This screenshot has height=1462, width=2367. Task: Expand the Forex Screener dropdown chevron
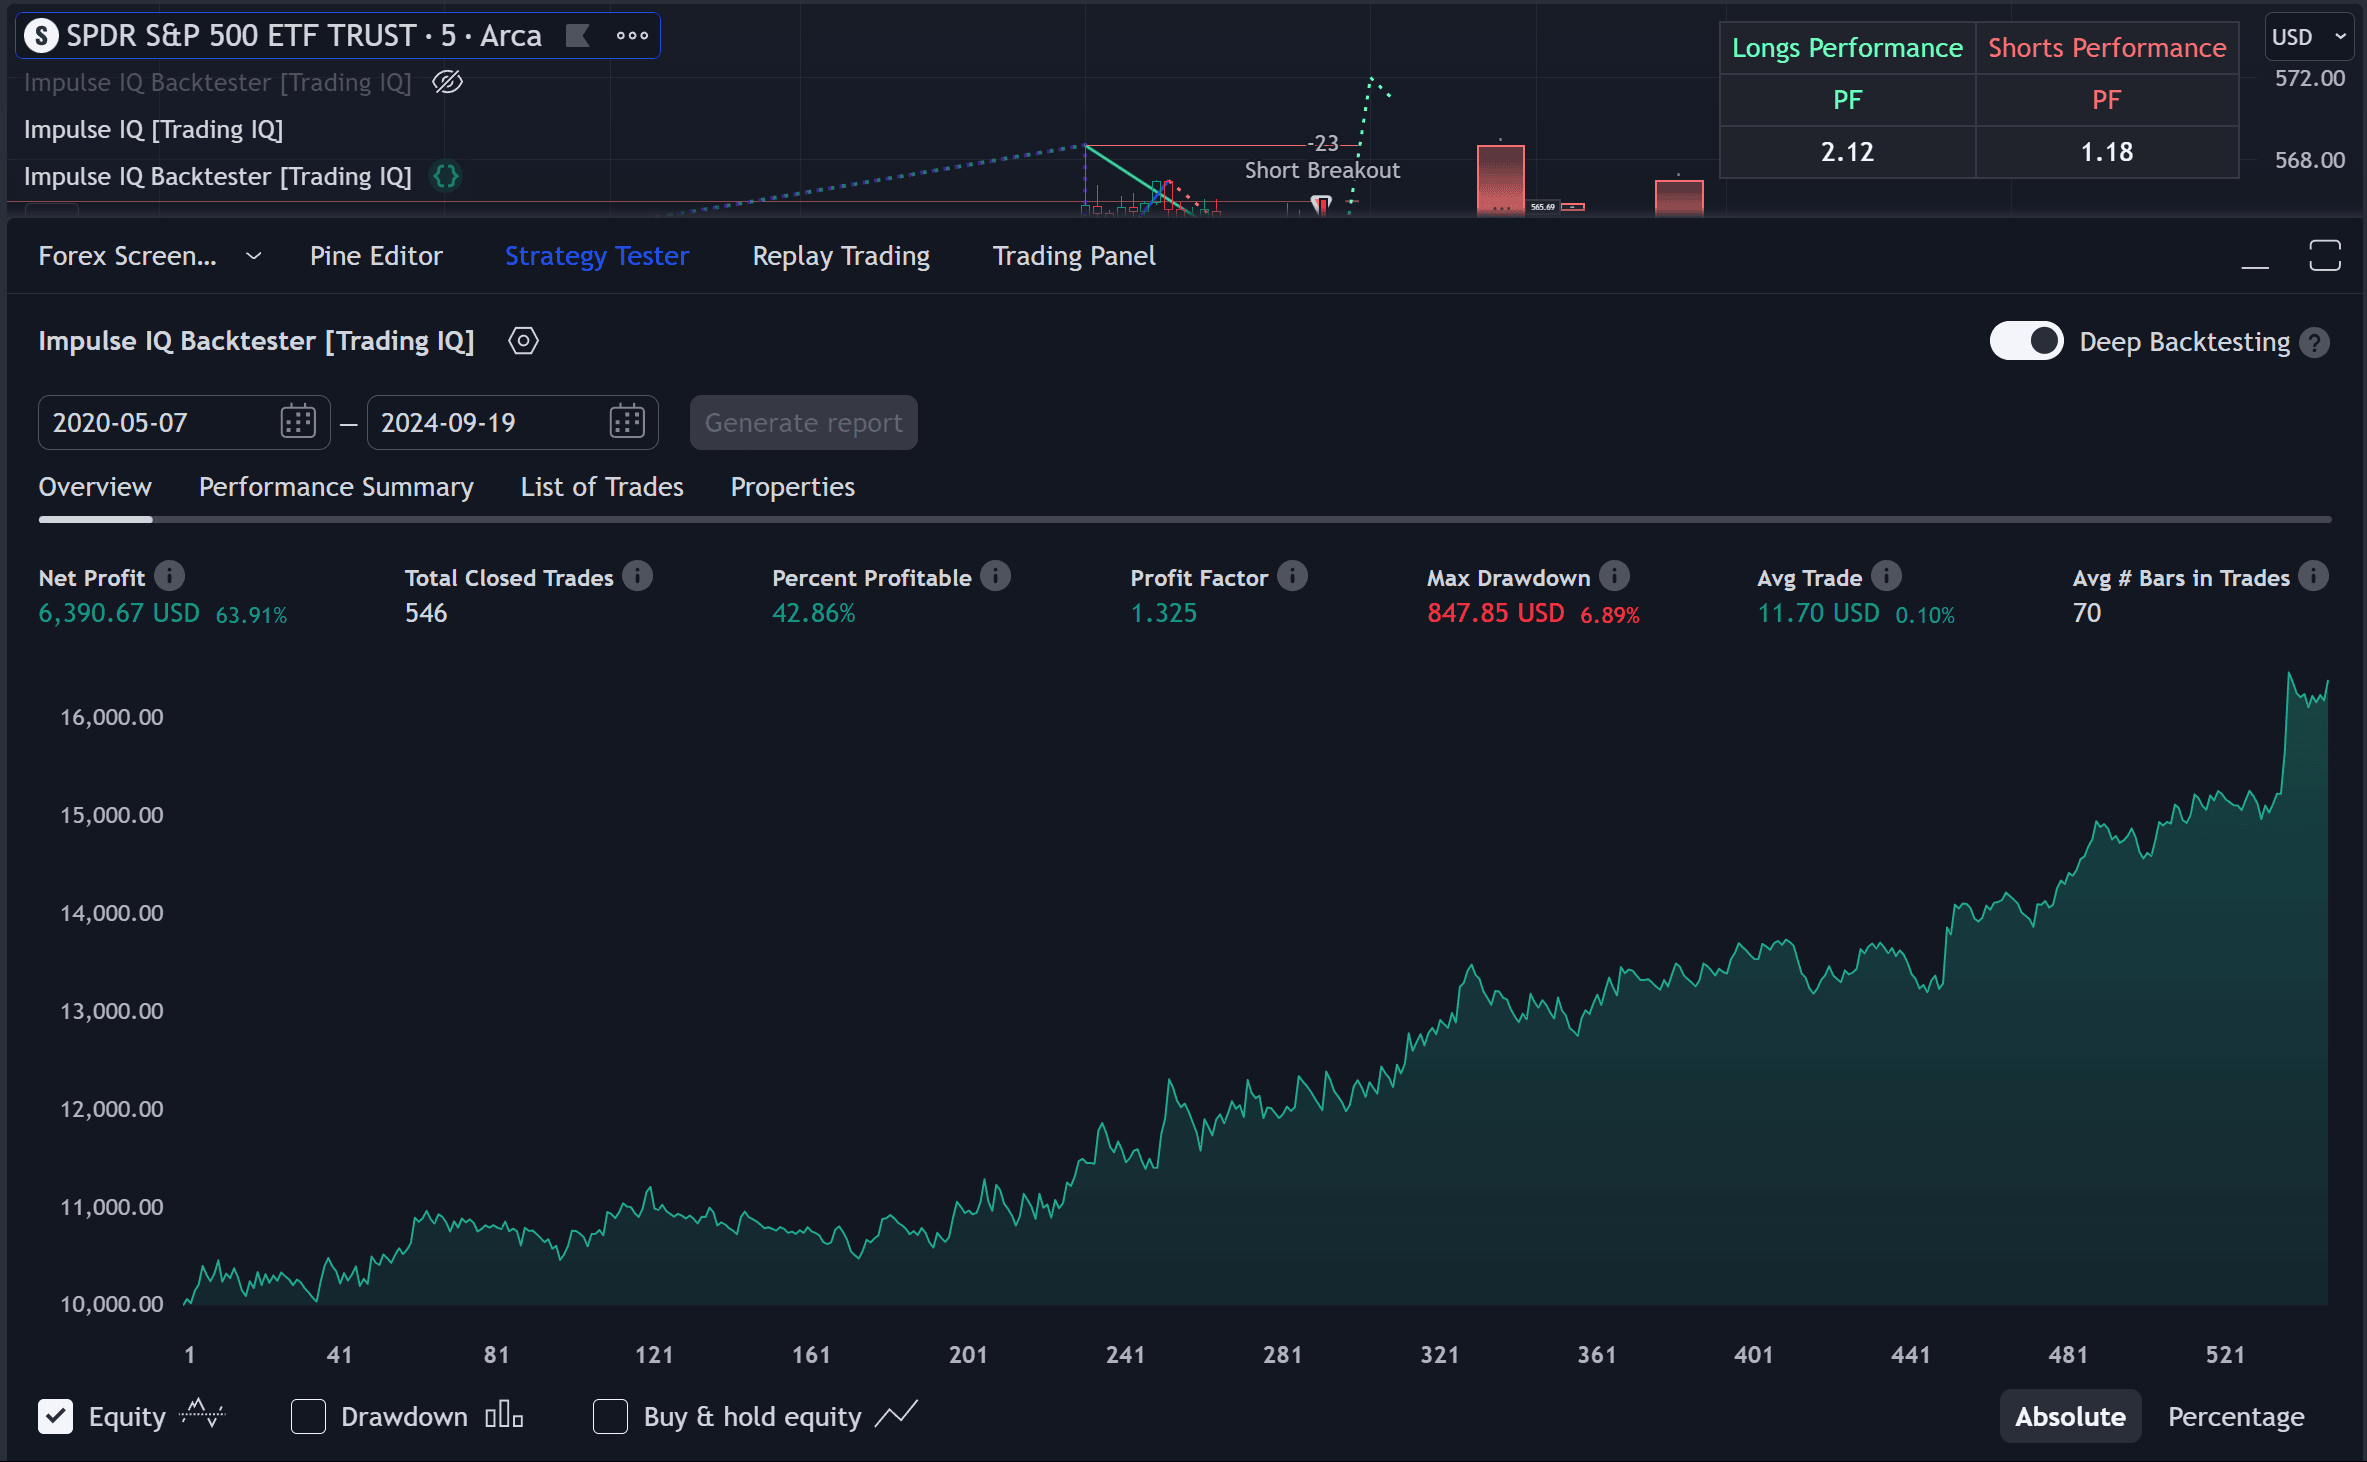[x=254, y=257]
